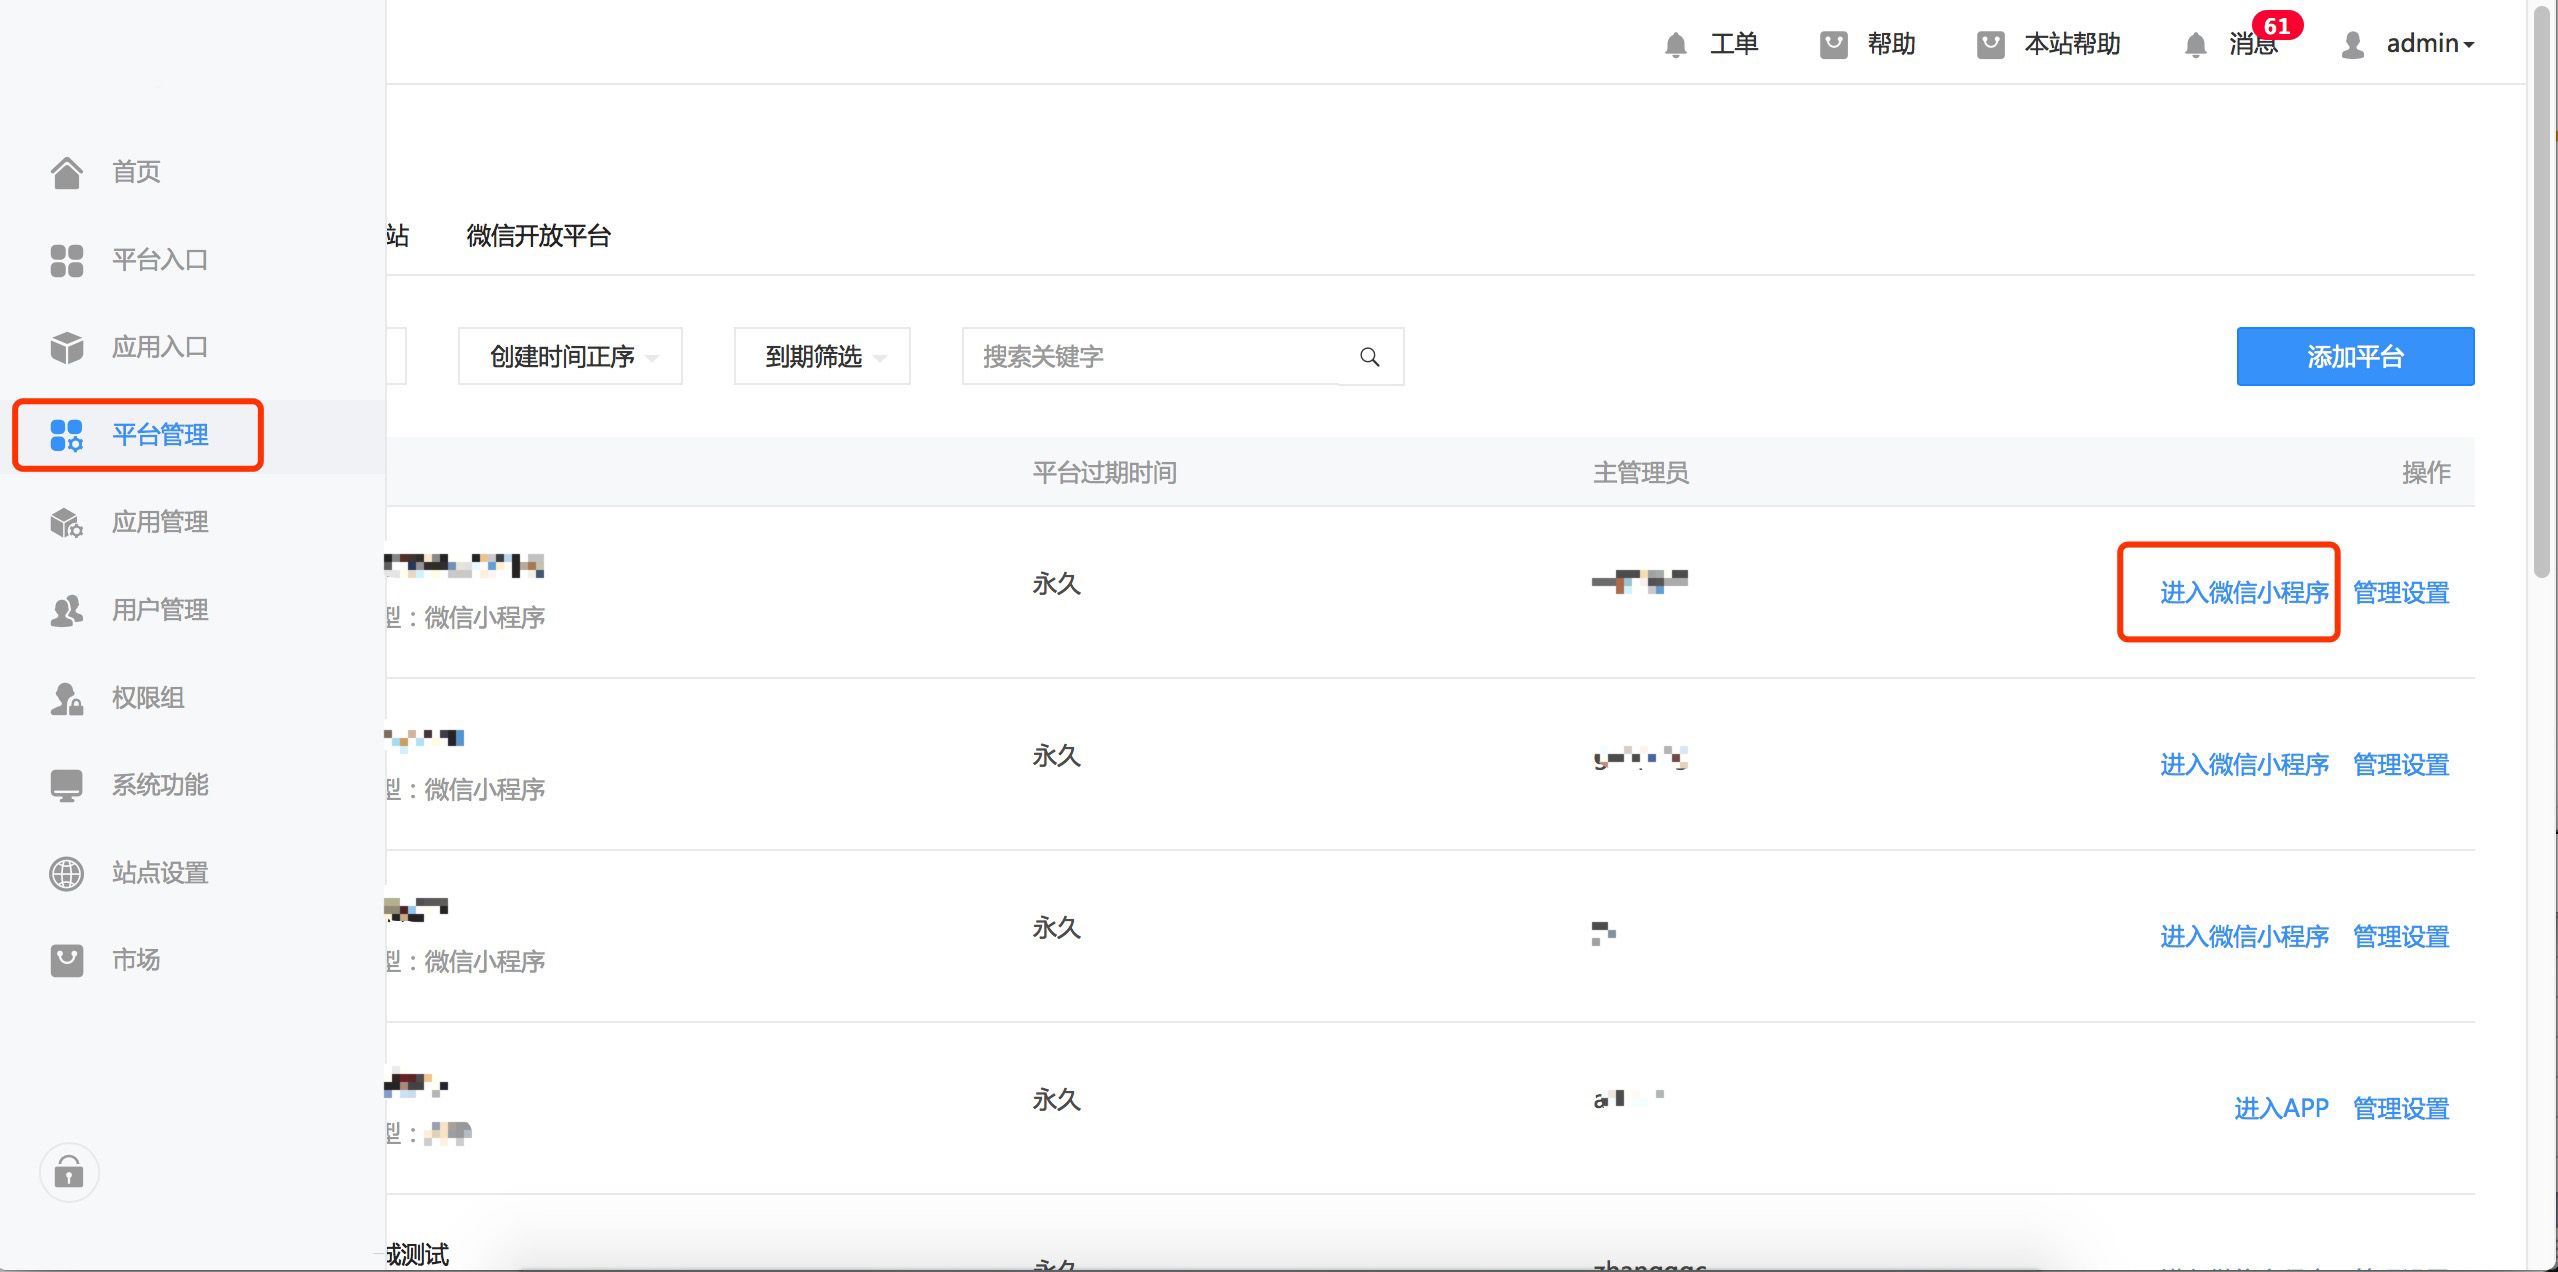Open 应用管理 menu item
Viewport: 2558px width, 1272px height.
point(160,522)
